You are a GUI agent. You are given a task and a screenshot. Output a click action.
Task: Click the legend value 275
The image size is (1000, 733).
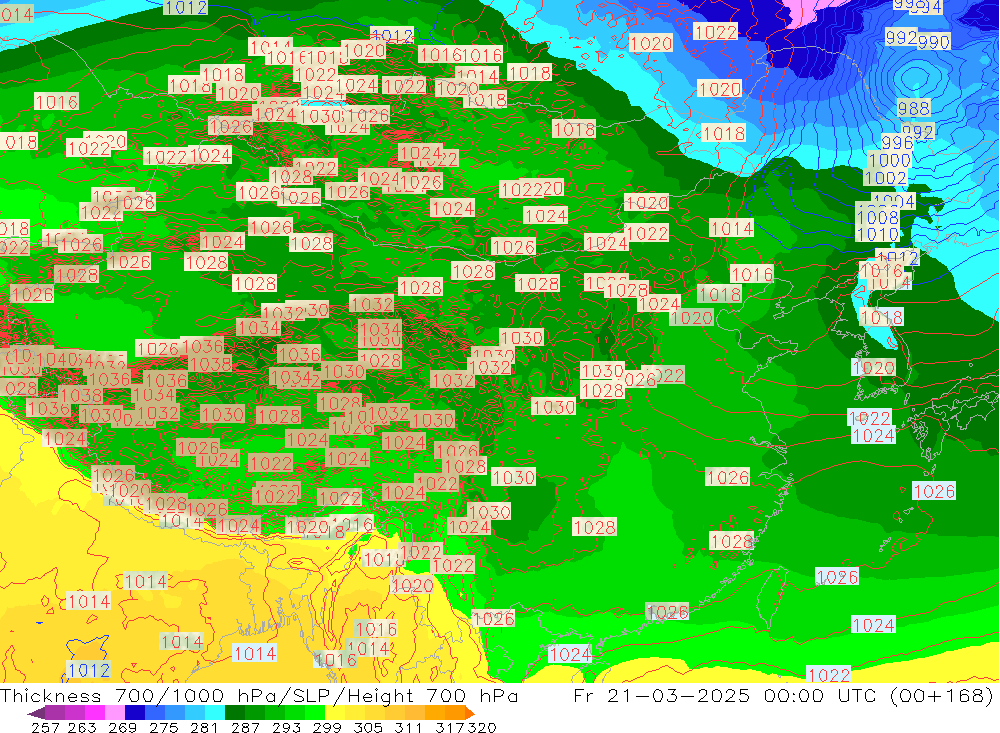163,727
